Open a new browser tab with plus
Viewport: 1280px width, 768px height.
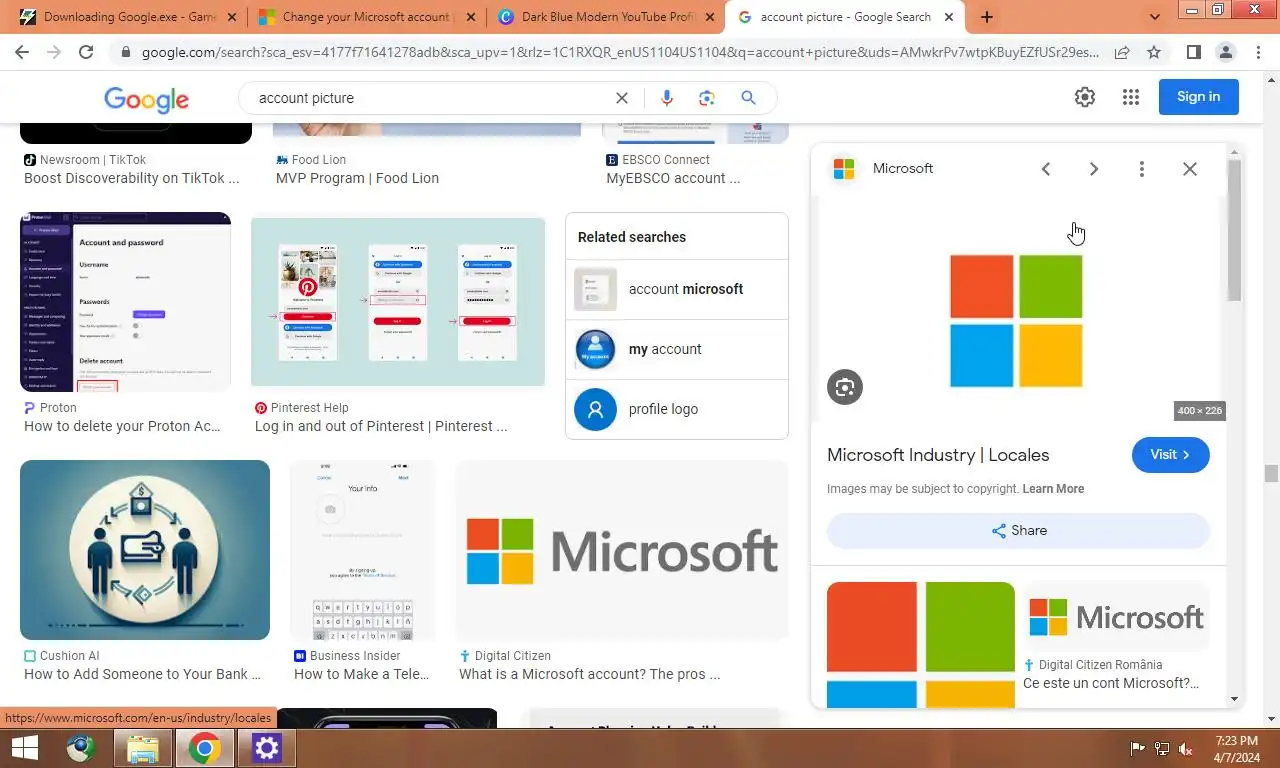click(x=987, y=17)
